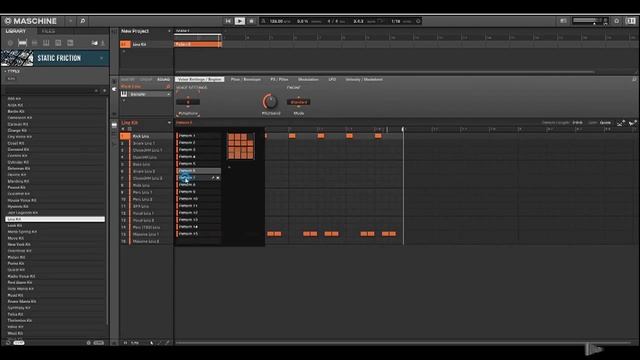The height and width of the screenshot is (360, 640).
Task: Click the pencil rename icon on Pattern 7 row
Action: coord(213,178)
